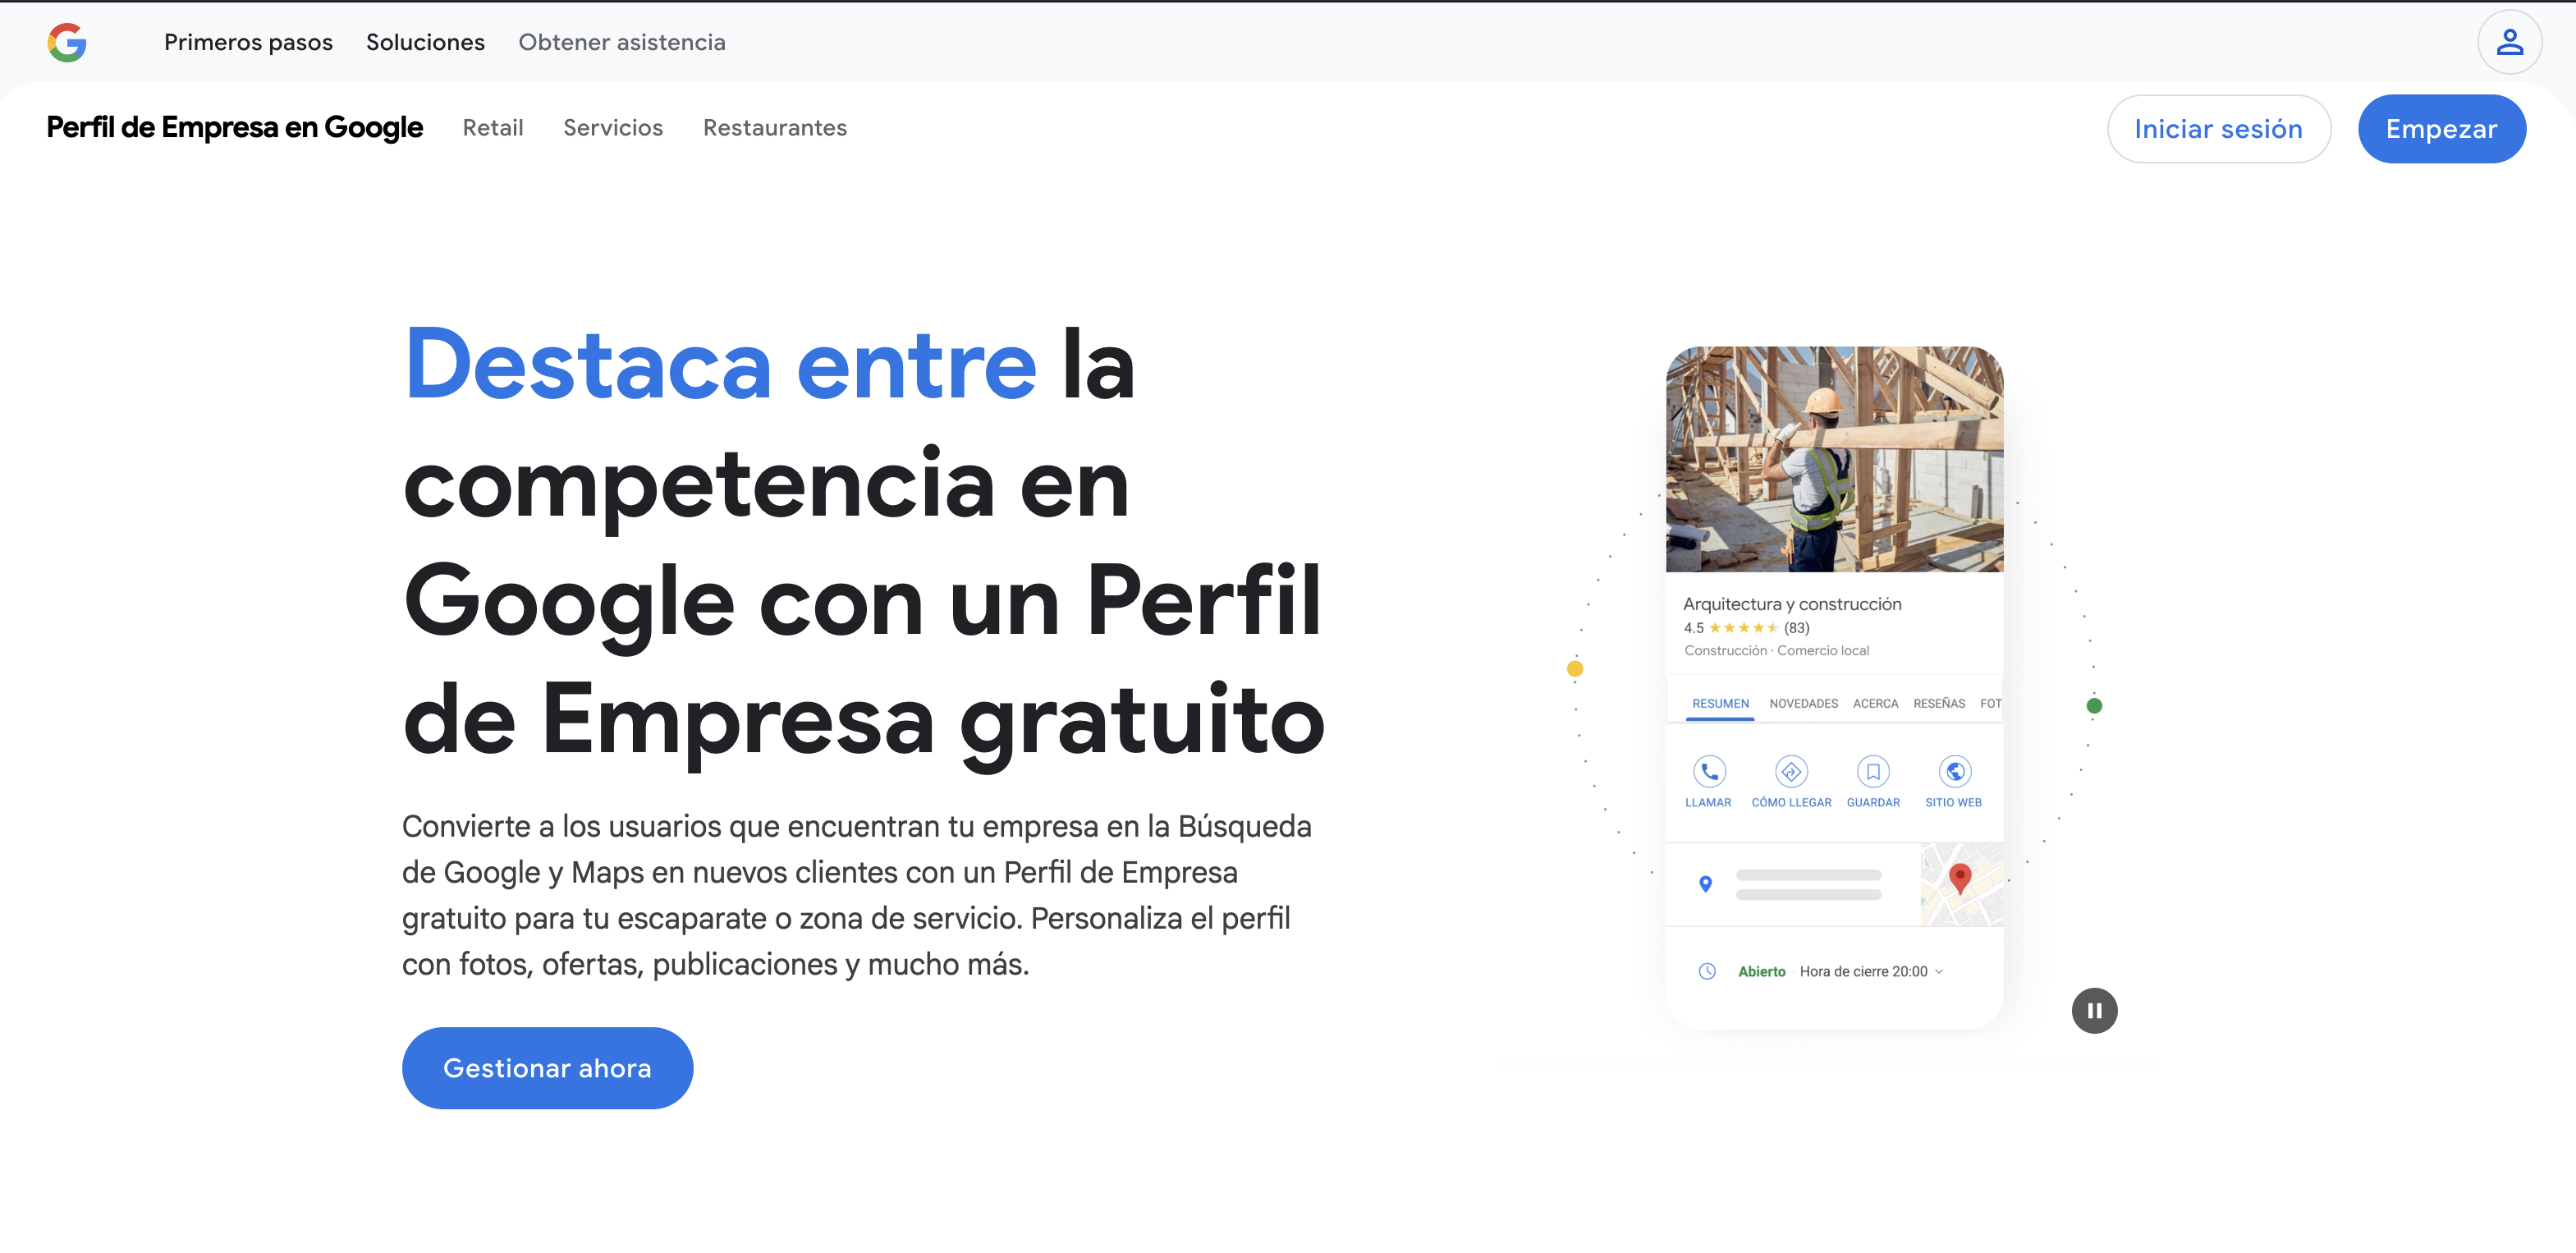2576x1253 pixels.
Task: Click the Abierto status text
Action: coord(1761,972)
